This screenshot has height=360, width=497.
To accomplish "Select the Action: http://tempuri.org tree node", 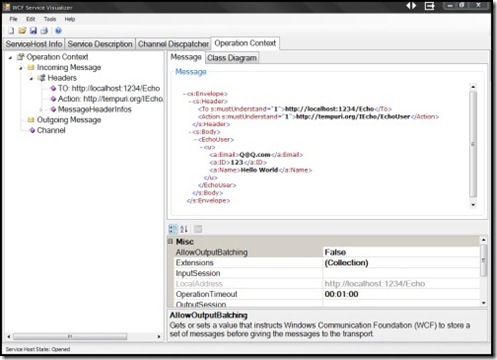I will point(110,99).
